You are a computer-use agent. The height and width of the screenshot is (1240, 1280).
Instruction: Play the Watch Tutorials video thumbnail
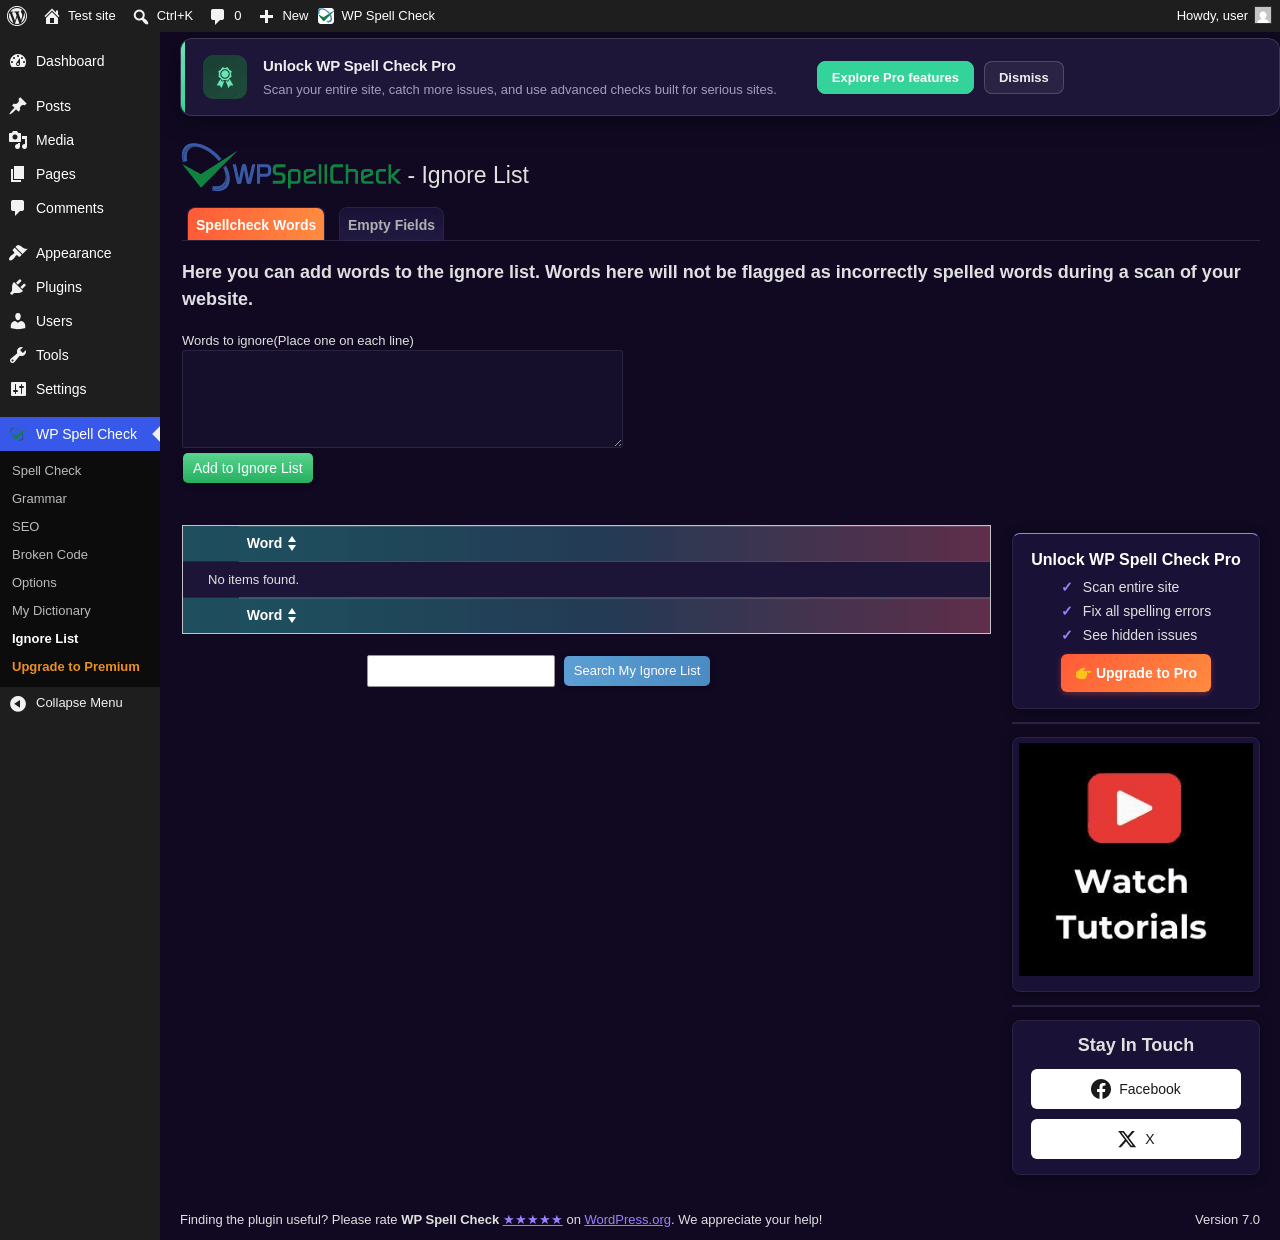click(x=1136, y=859)
